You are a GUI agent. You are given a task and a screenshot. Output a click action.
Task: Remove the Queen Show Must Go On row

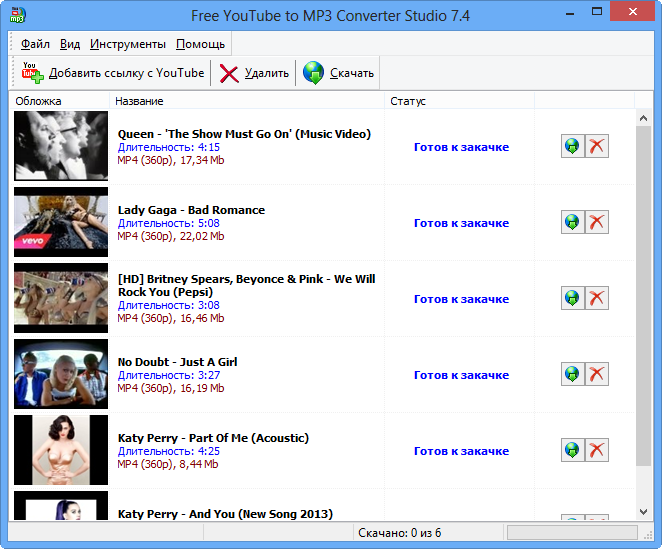[597, 146]
